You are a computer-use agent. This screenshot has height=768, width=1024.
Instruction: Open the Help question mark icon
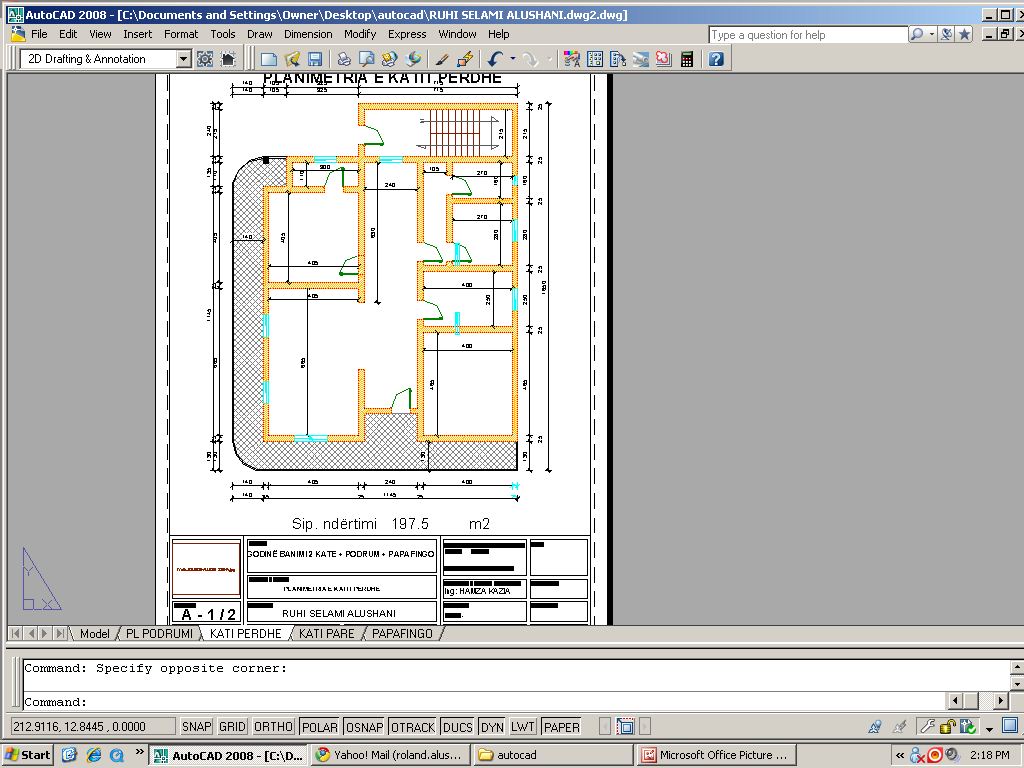tap(716, 59)
